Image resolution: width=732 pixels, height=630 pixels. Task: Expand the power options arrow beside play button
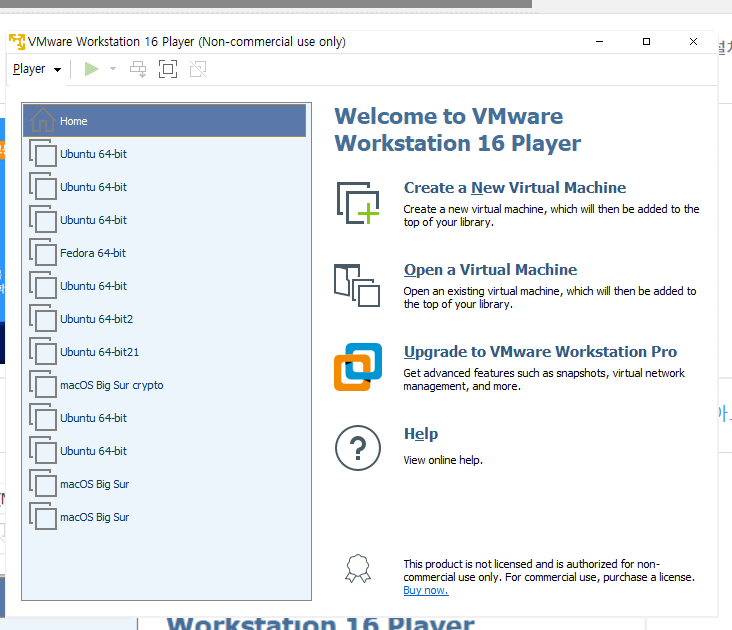113,69
